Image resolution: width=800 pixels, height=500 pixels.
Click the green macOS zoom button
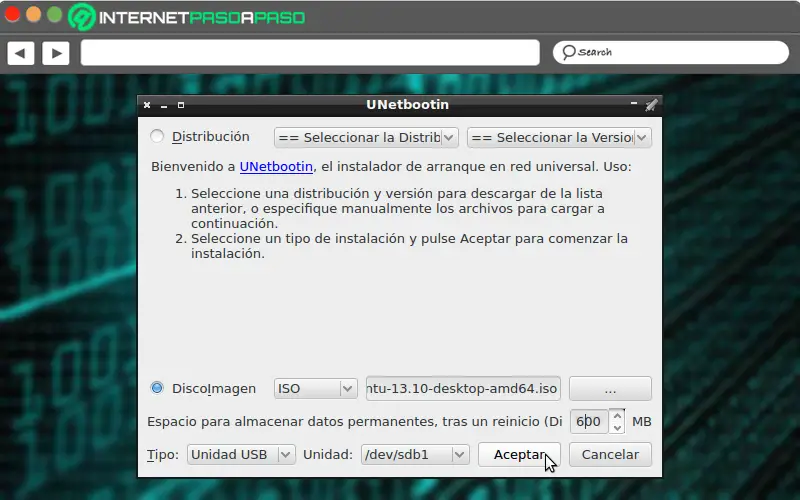coord(55,14)
